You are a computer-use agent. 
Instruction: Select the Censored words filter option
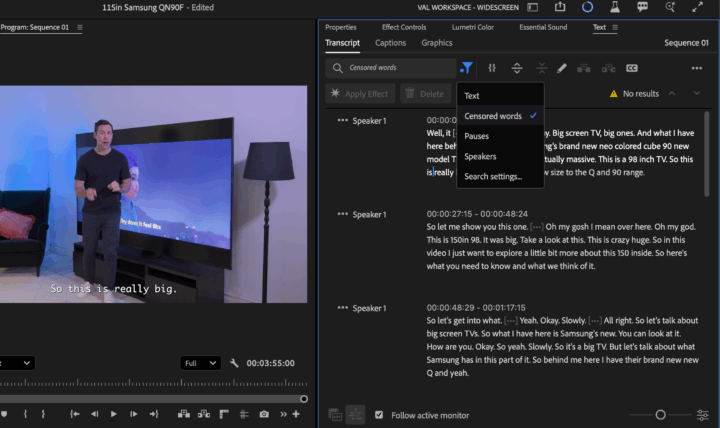coord(493,116)
